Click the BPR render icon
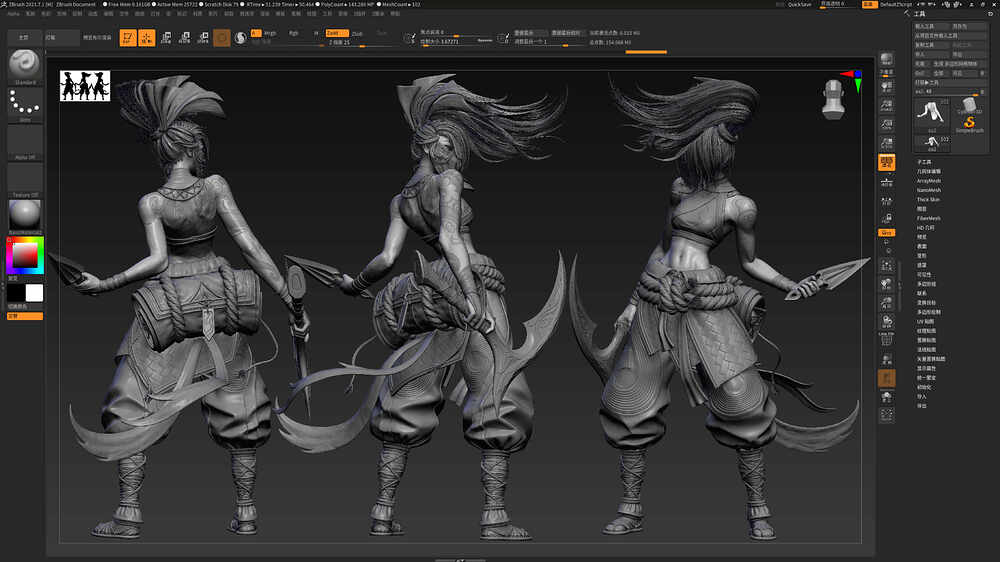The width and height of the screenshot is (1000, 562). tap(886, 61)
